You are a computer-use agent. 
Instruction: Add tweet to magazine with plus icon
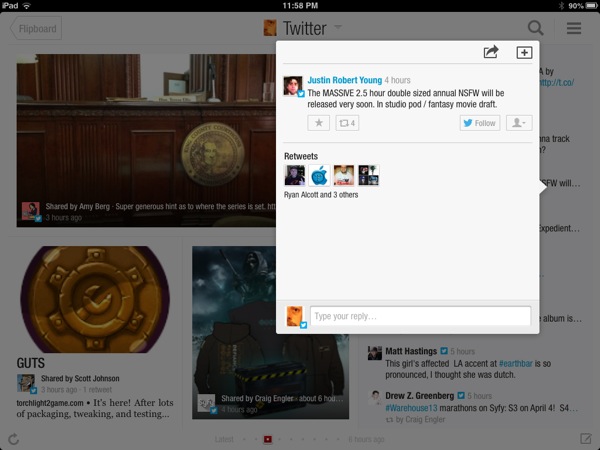pos(524,52)
